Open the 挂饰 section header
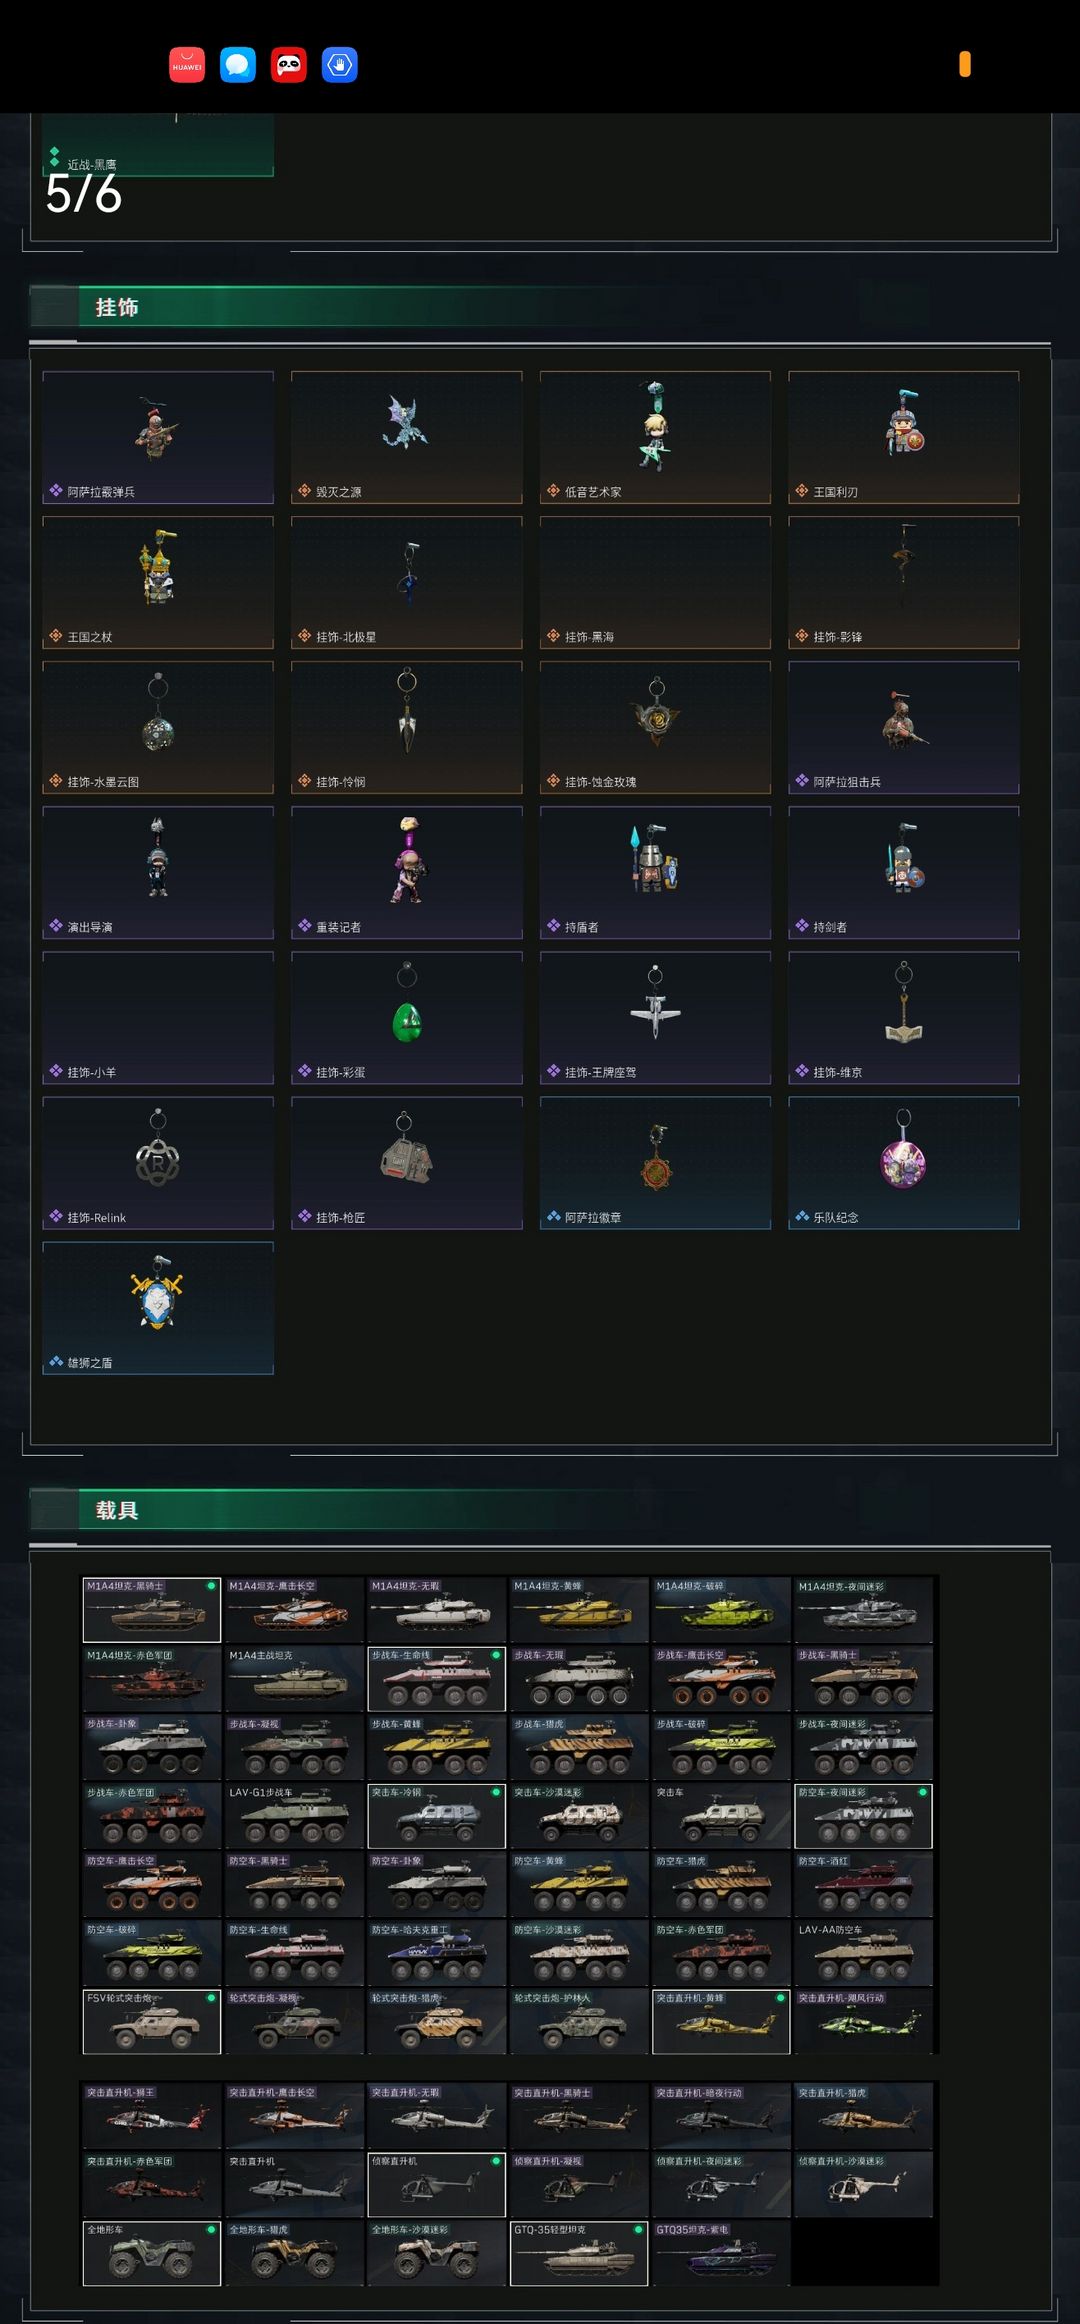1080x2324 pixels. [x=117, y=307]
